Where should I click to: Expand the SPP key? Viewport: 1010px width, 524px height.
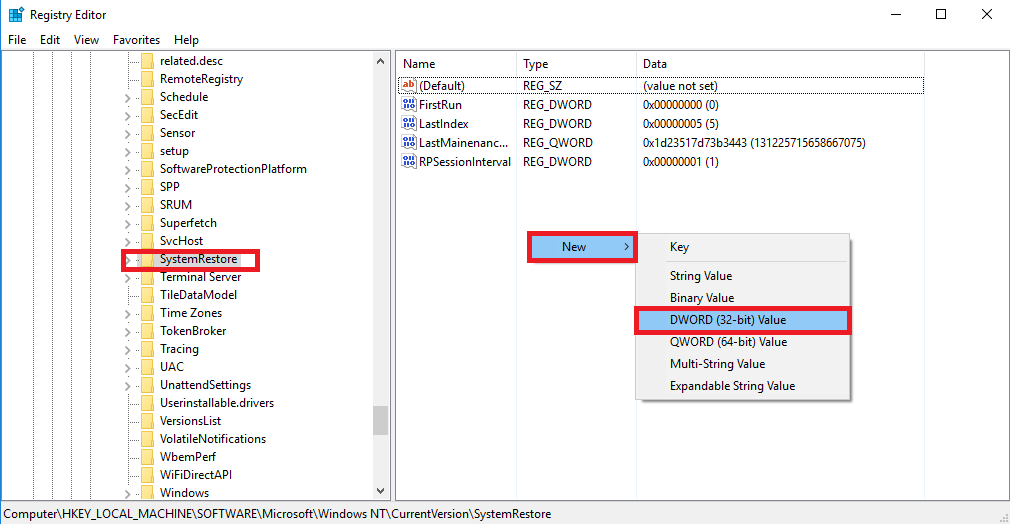pyautogui.click(x=128, y=188)
